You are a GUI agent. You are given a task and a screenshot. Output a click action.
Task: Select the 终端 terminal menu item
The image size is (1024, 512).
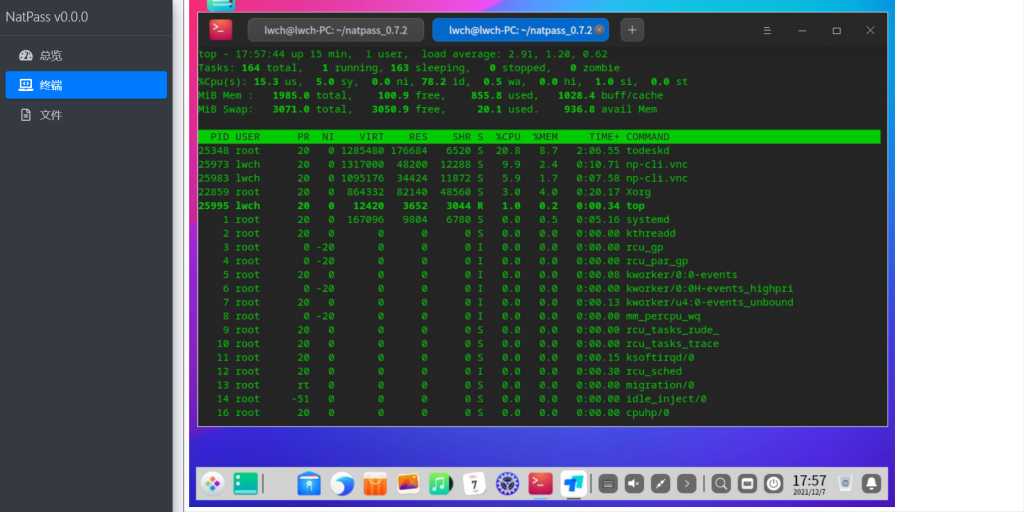pos(86,85)
